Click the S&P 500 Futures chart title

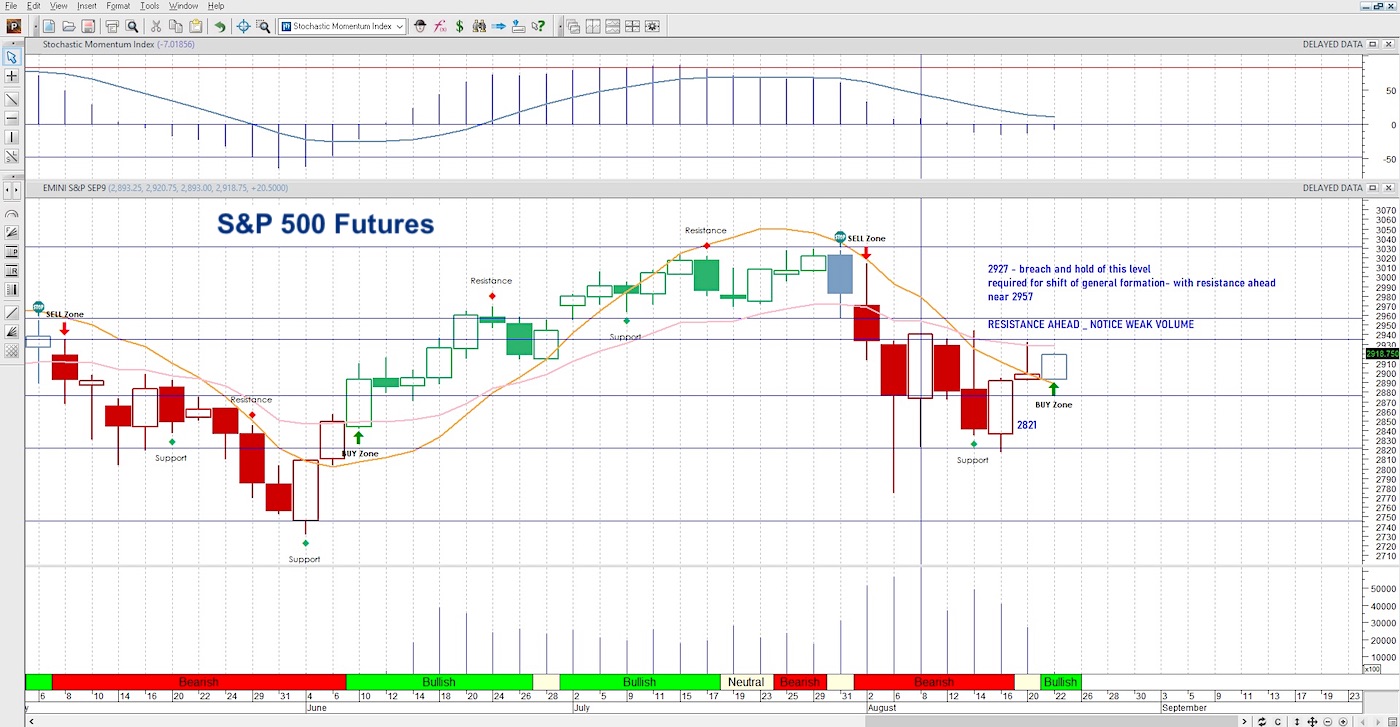tap(326, 224)
